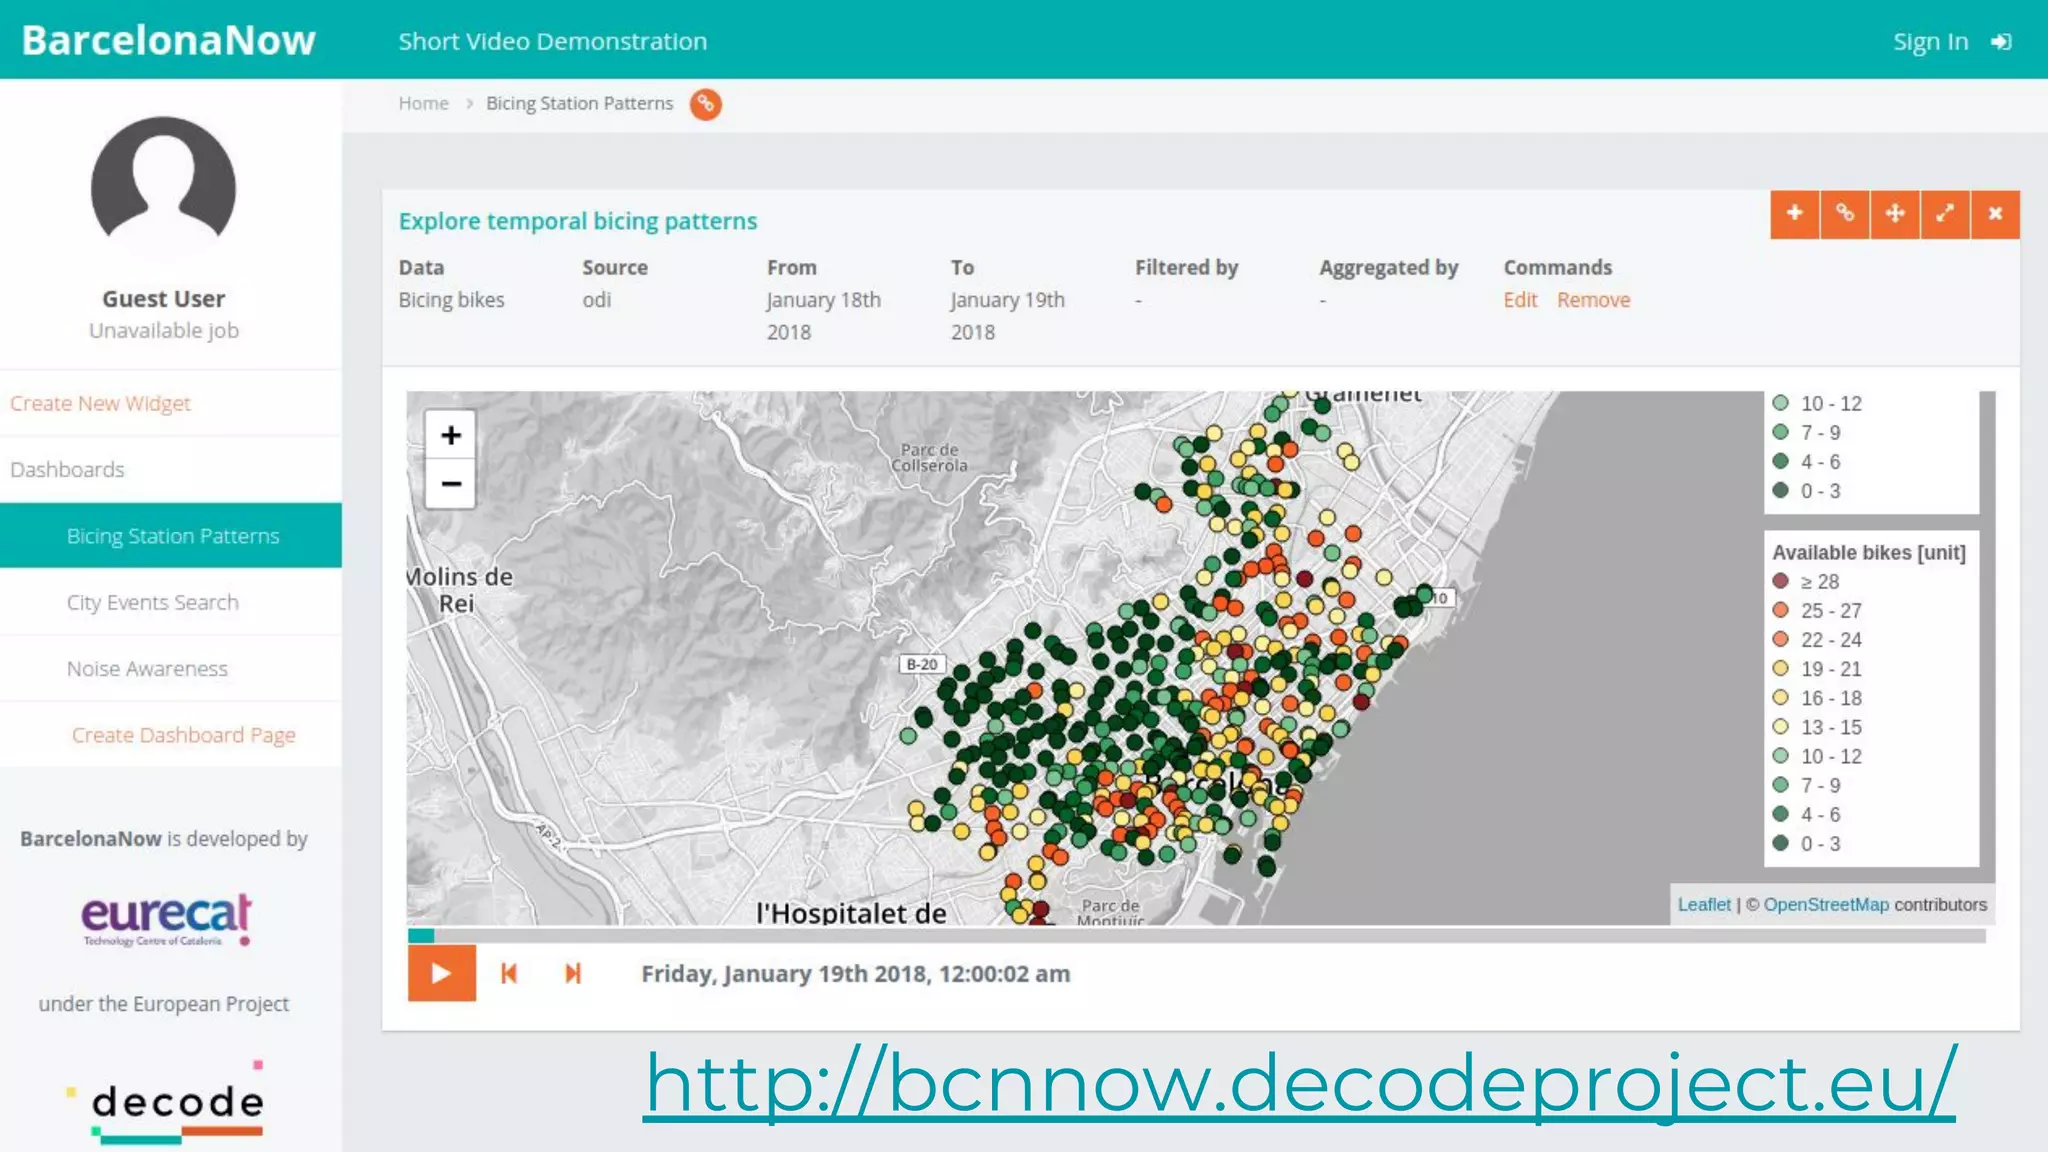
Task: Click the sign-in arrow icon
Action: pos(2001,42)
